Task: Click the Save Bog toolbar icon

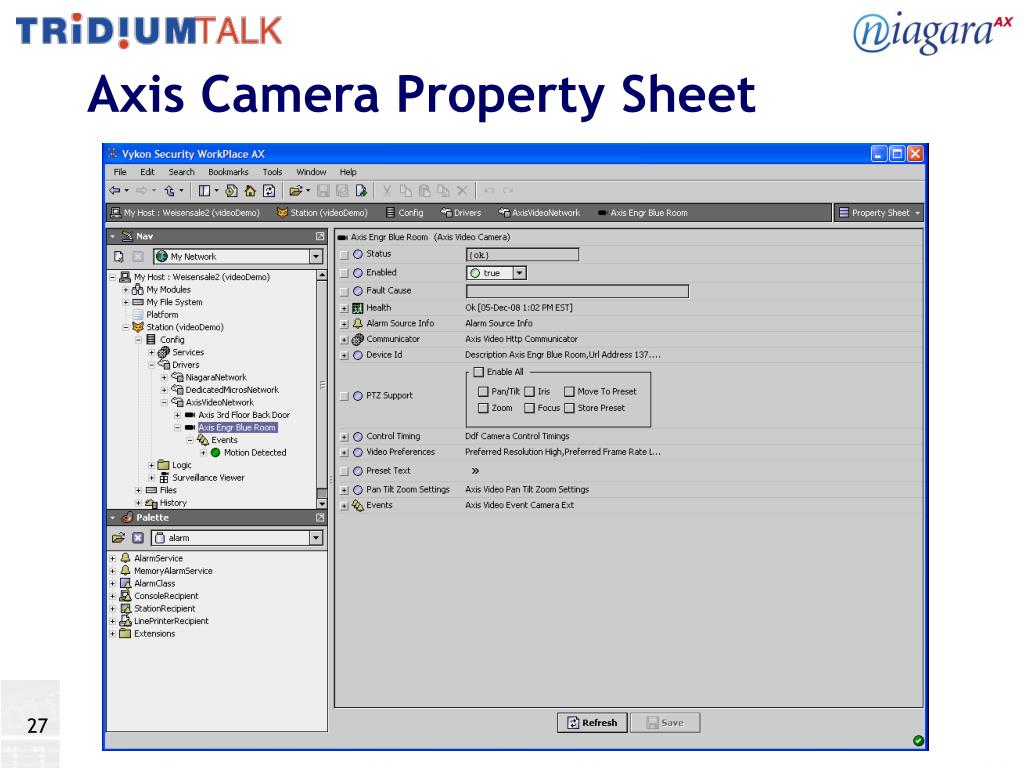Action: tap(342, 191)
